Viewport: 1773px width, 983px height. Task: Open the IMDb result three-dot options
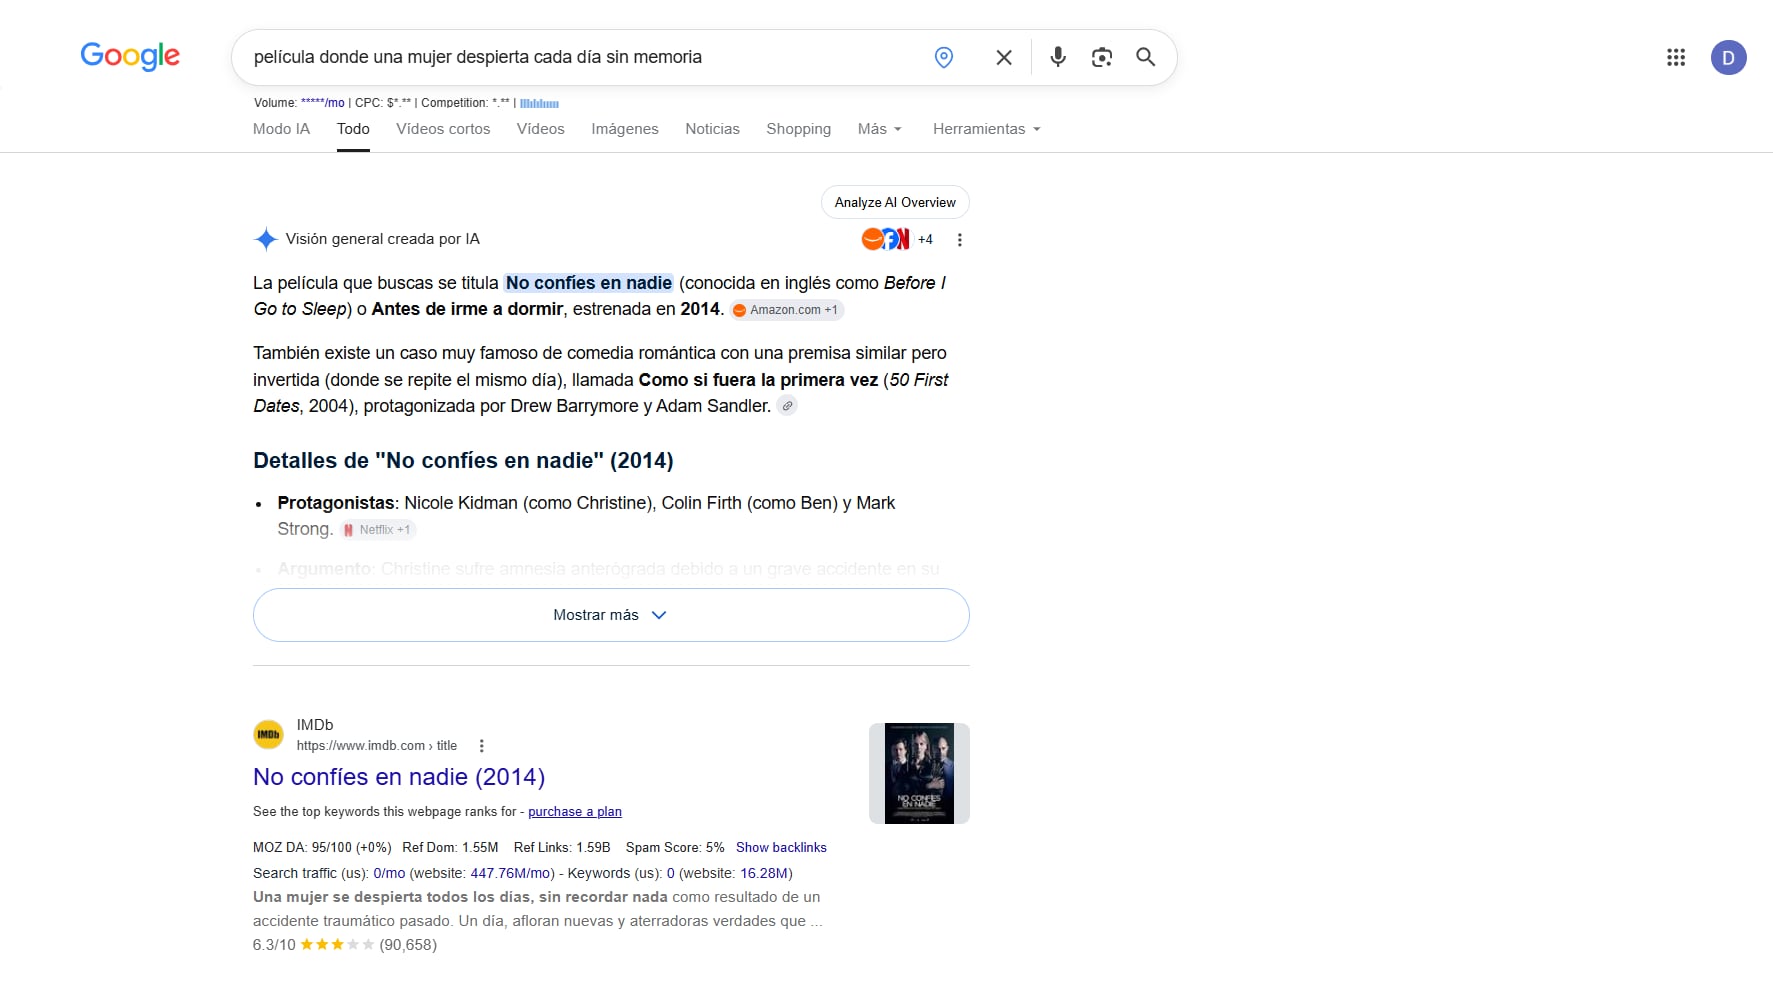click(481, 746)
